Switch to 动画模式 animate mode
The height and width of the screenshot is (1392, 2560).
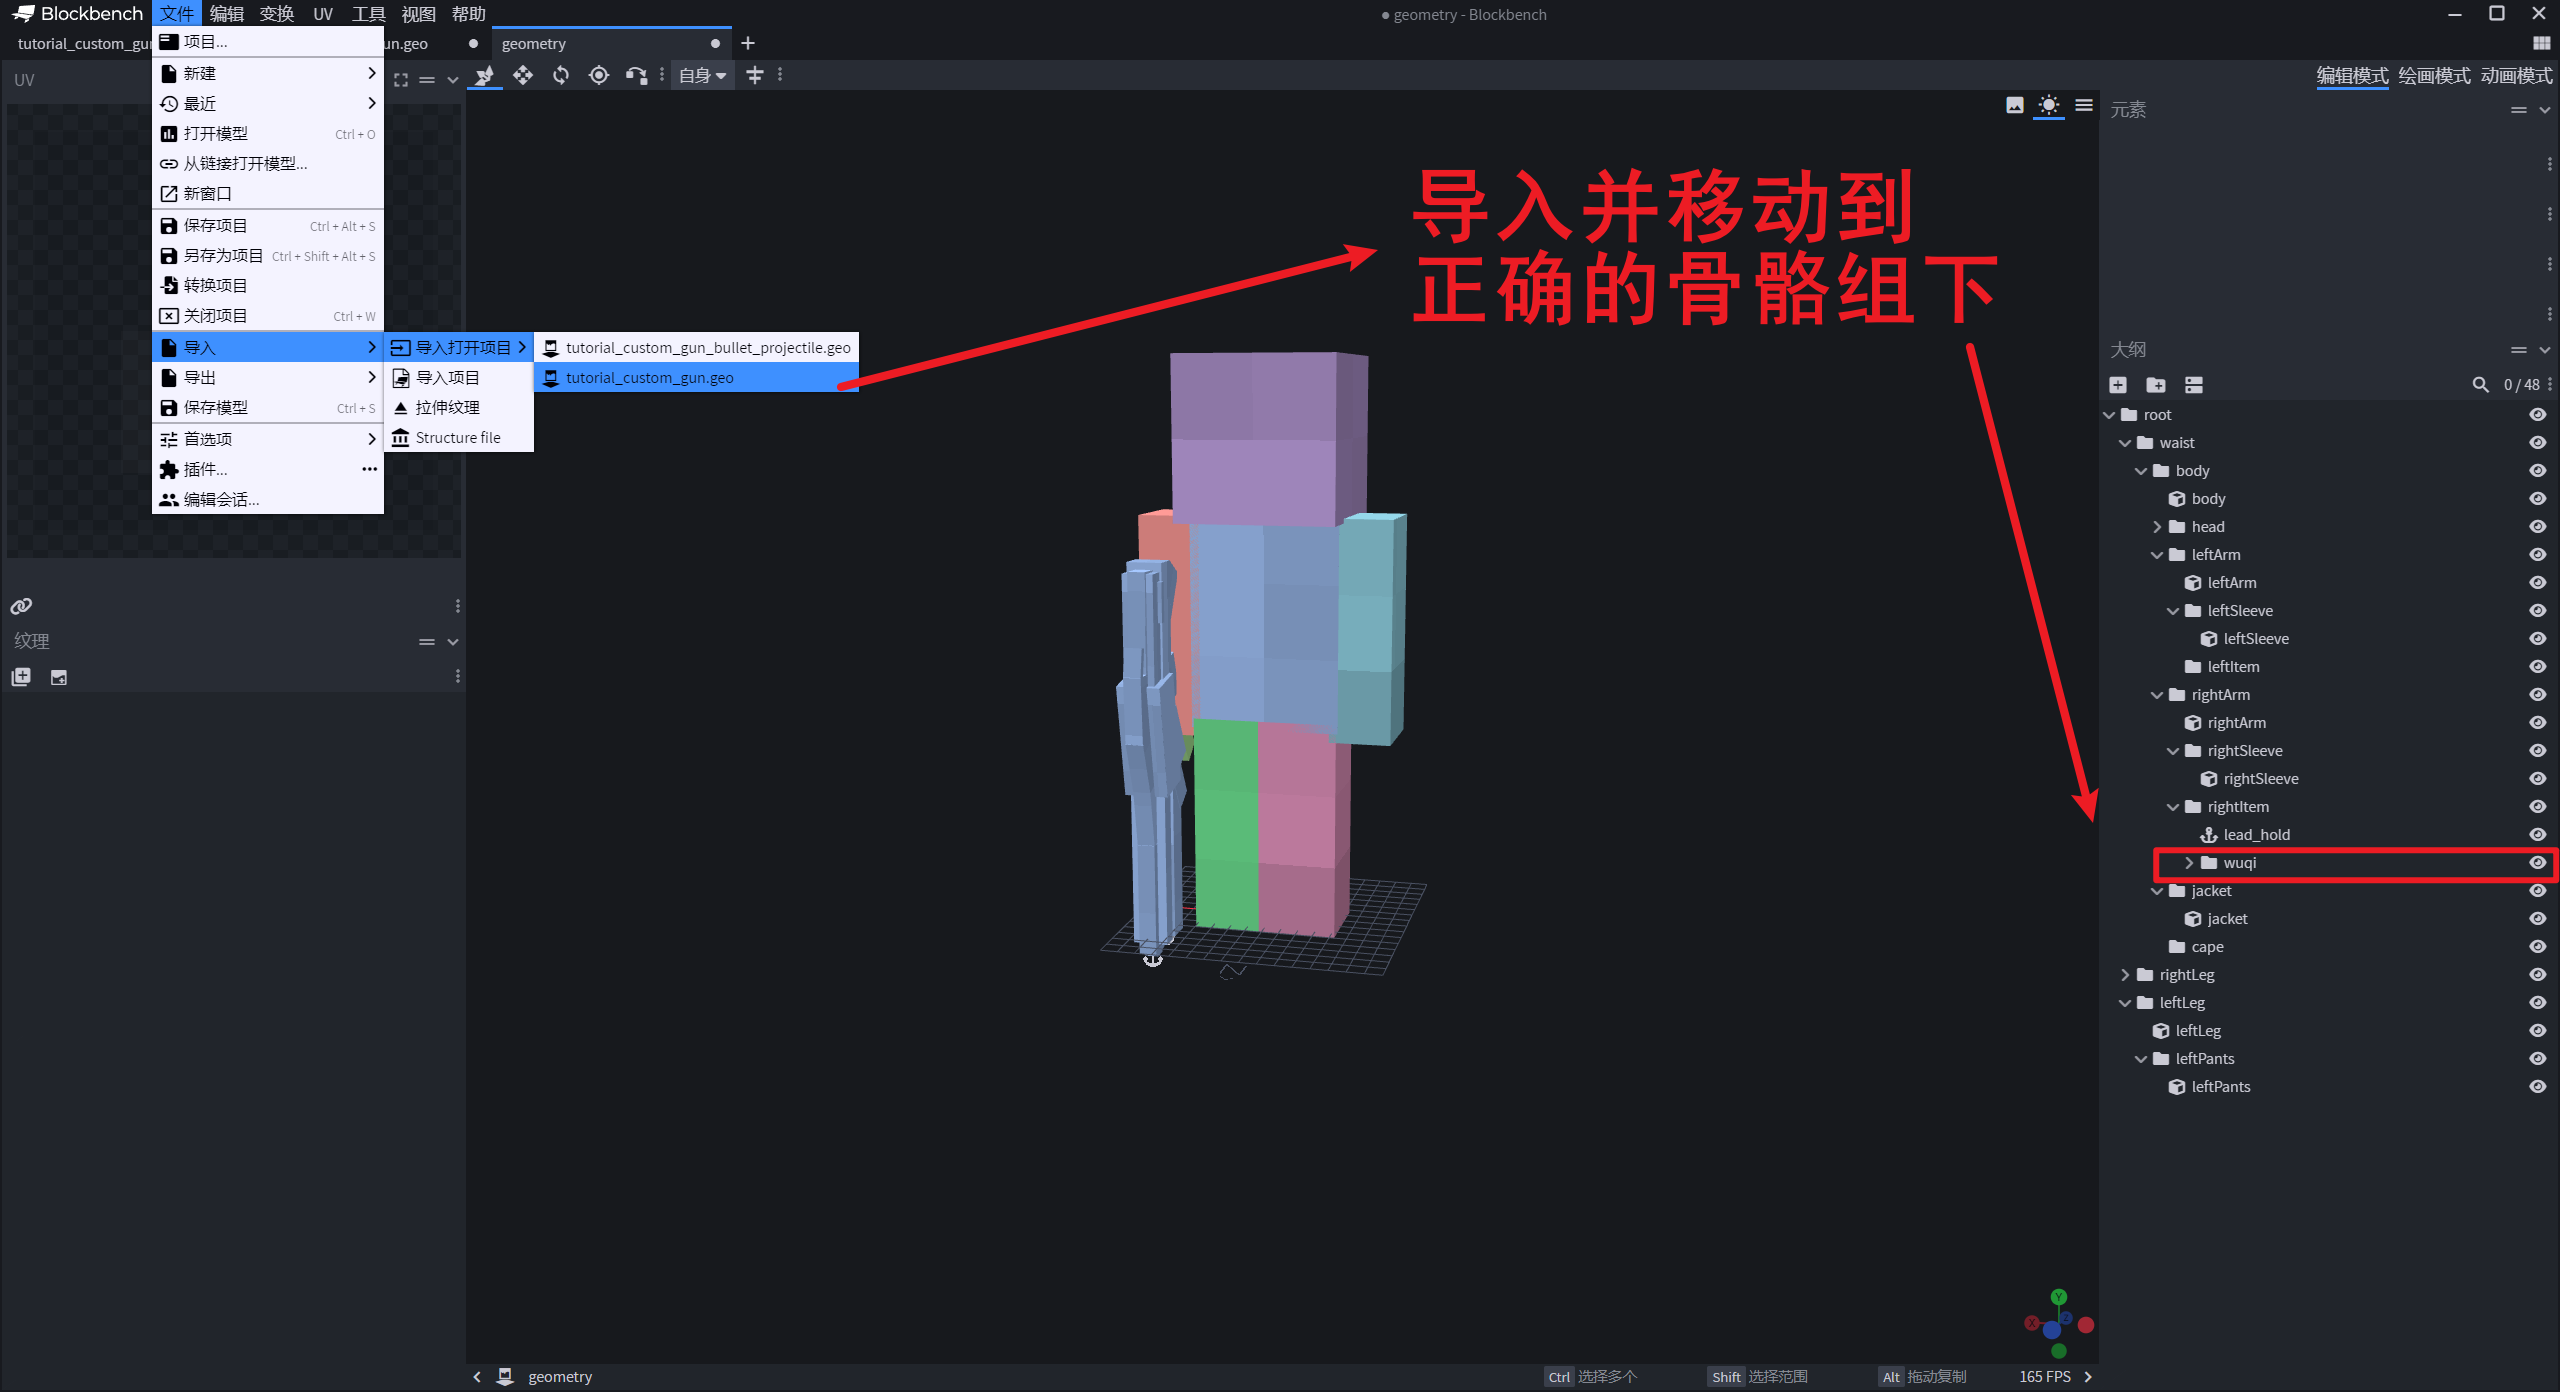pyautogui.click(x=2516, y=76)
